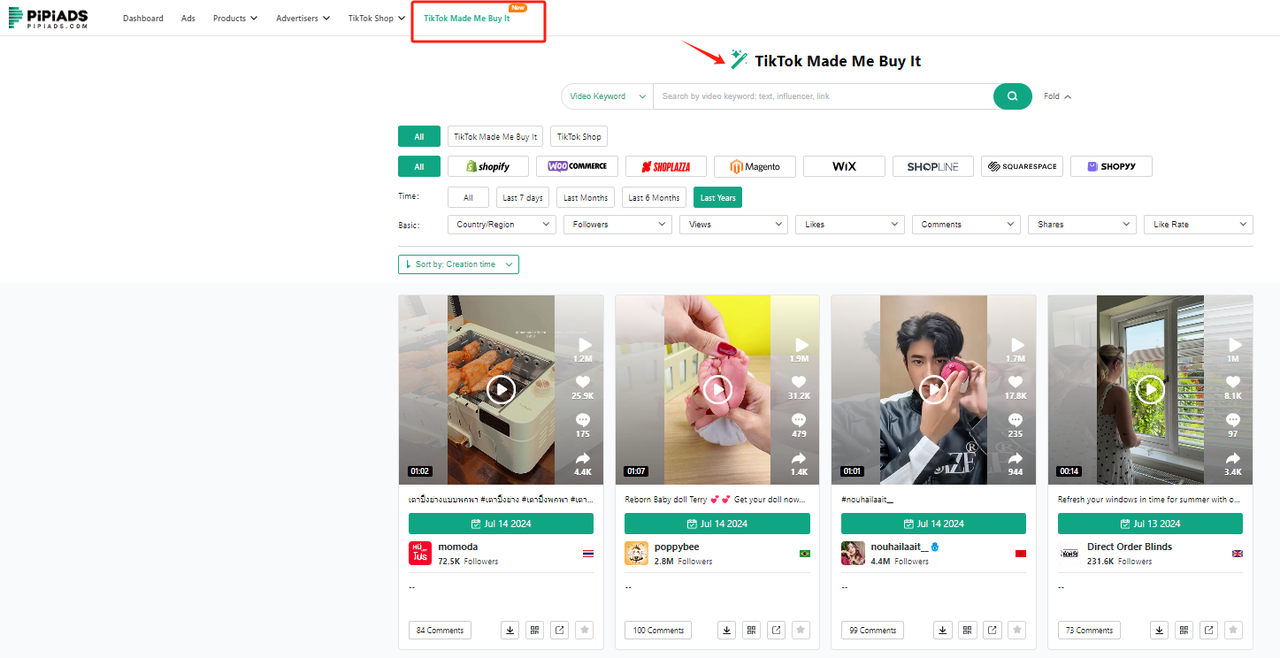Show QR code for nouhailaait__ video
Viewport: 1280px width, 658px height.
coord(968,630)
